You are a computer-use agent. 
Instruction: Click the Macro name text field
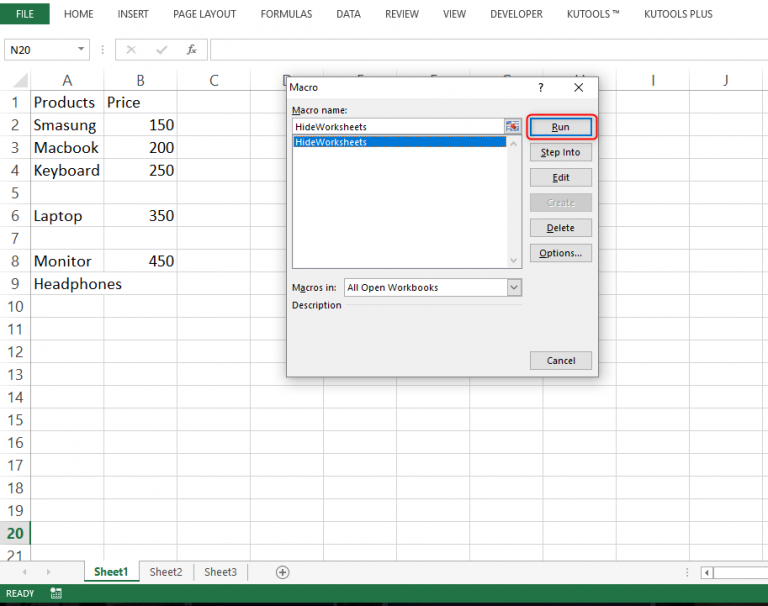(398, 127)
